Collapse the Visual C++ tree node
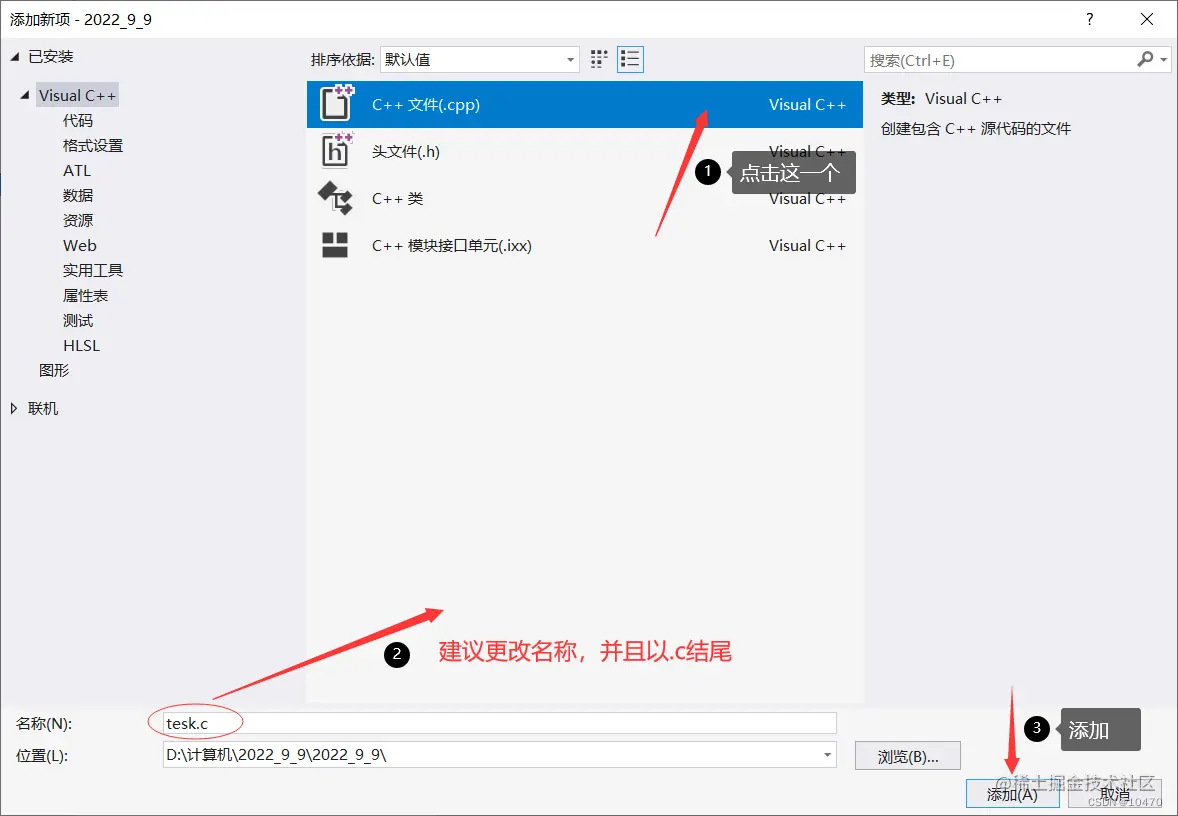This screenshot has height=816, width=1178. 23,94
